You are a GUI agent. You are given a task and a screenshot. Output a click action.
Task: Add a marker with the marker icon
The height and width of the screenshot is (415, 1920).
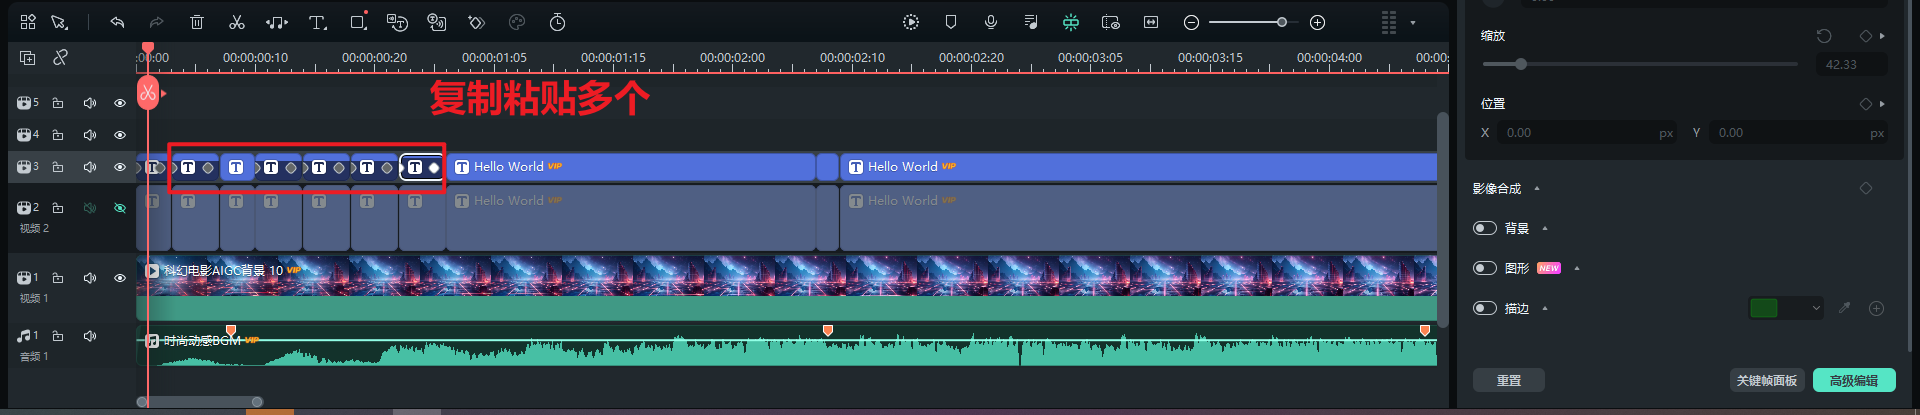click(950, 22)
